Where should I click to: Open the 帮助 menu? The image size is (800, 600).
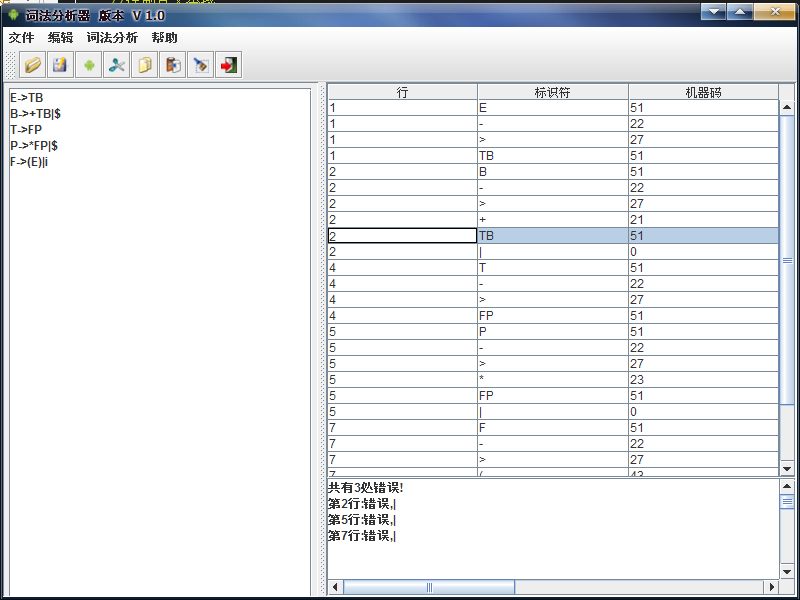(x=164, y=38)
